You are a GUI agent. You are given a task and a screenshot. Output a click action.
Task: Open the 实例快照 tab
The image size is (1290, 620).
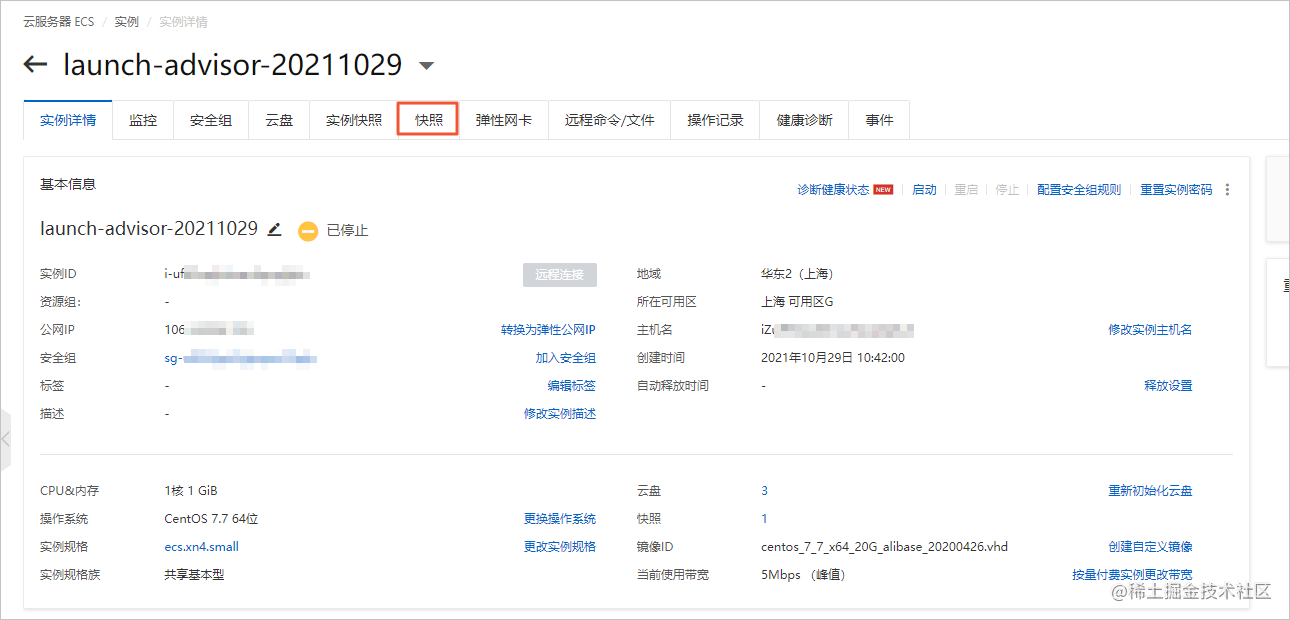(354, 120)
